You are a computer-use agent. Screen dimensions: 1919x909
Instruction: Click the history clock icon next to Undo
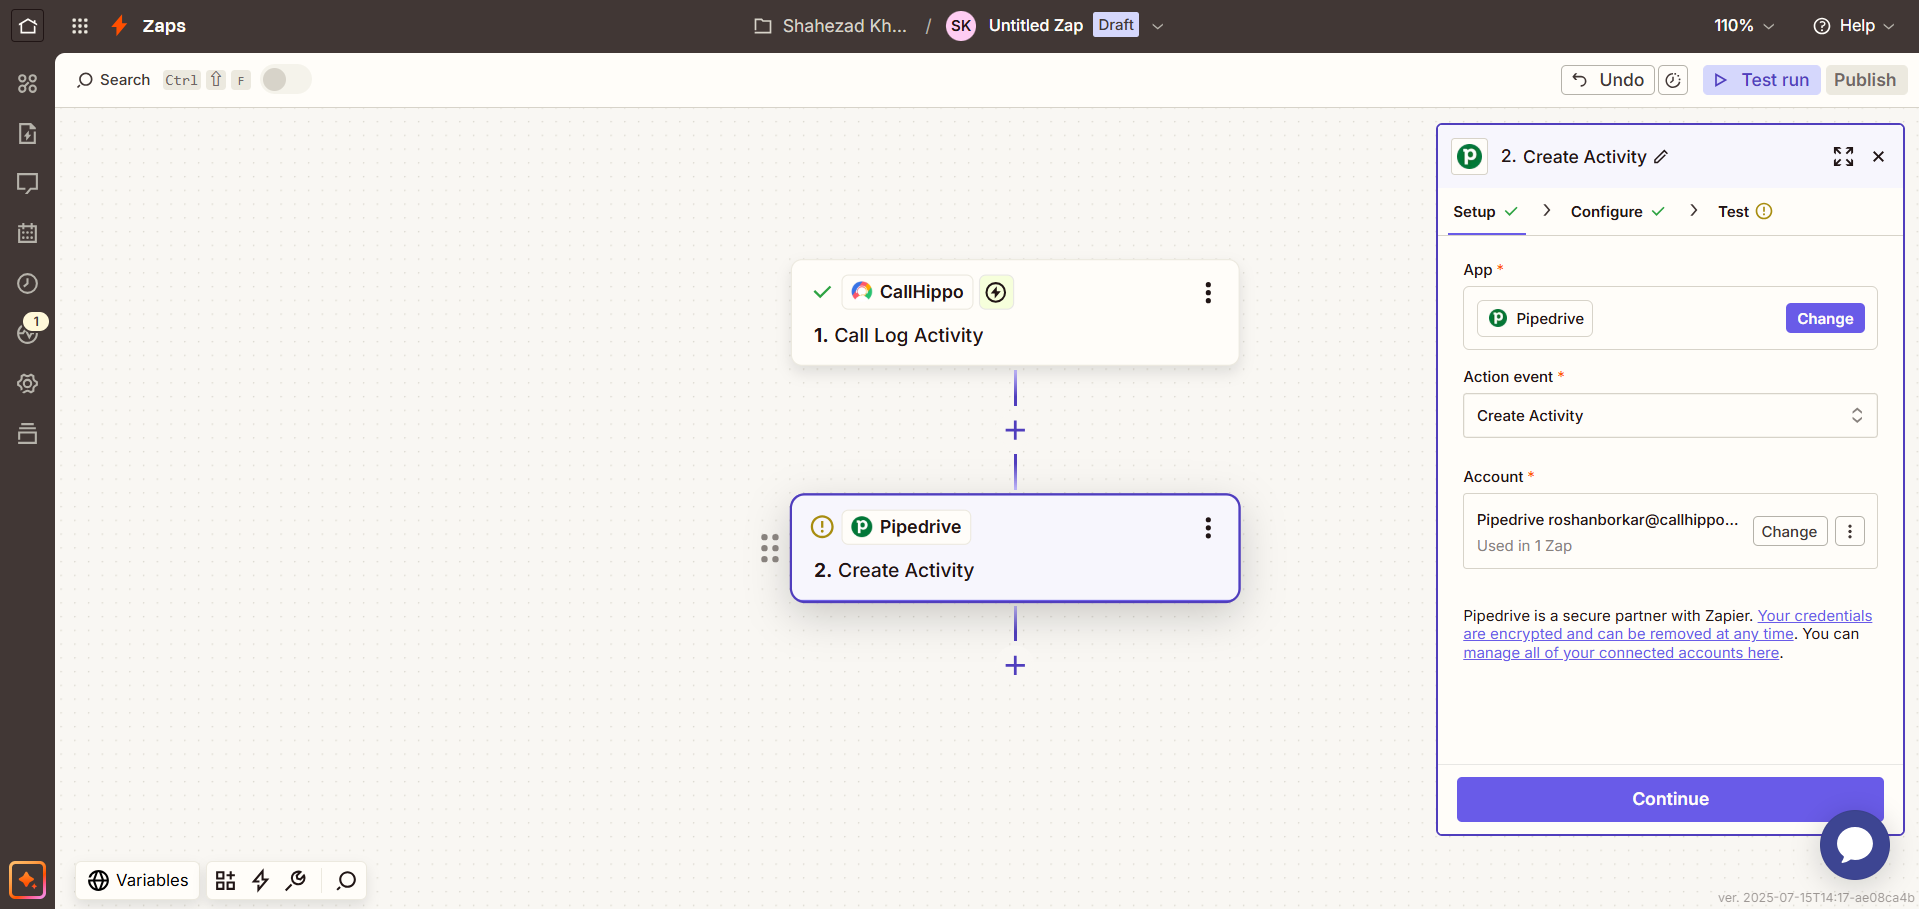[x=1673, y=80]
